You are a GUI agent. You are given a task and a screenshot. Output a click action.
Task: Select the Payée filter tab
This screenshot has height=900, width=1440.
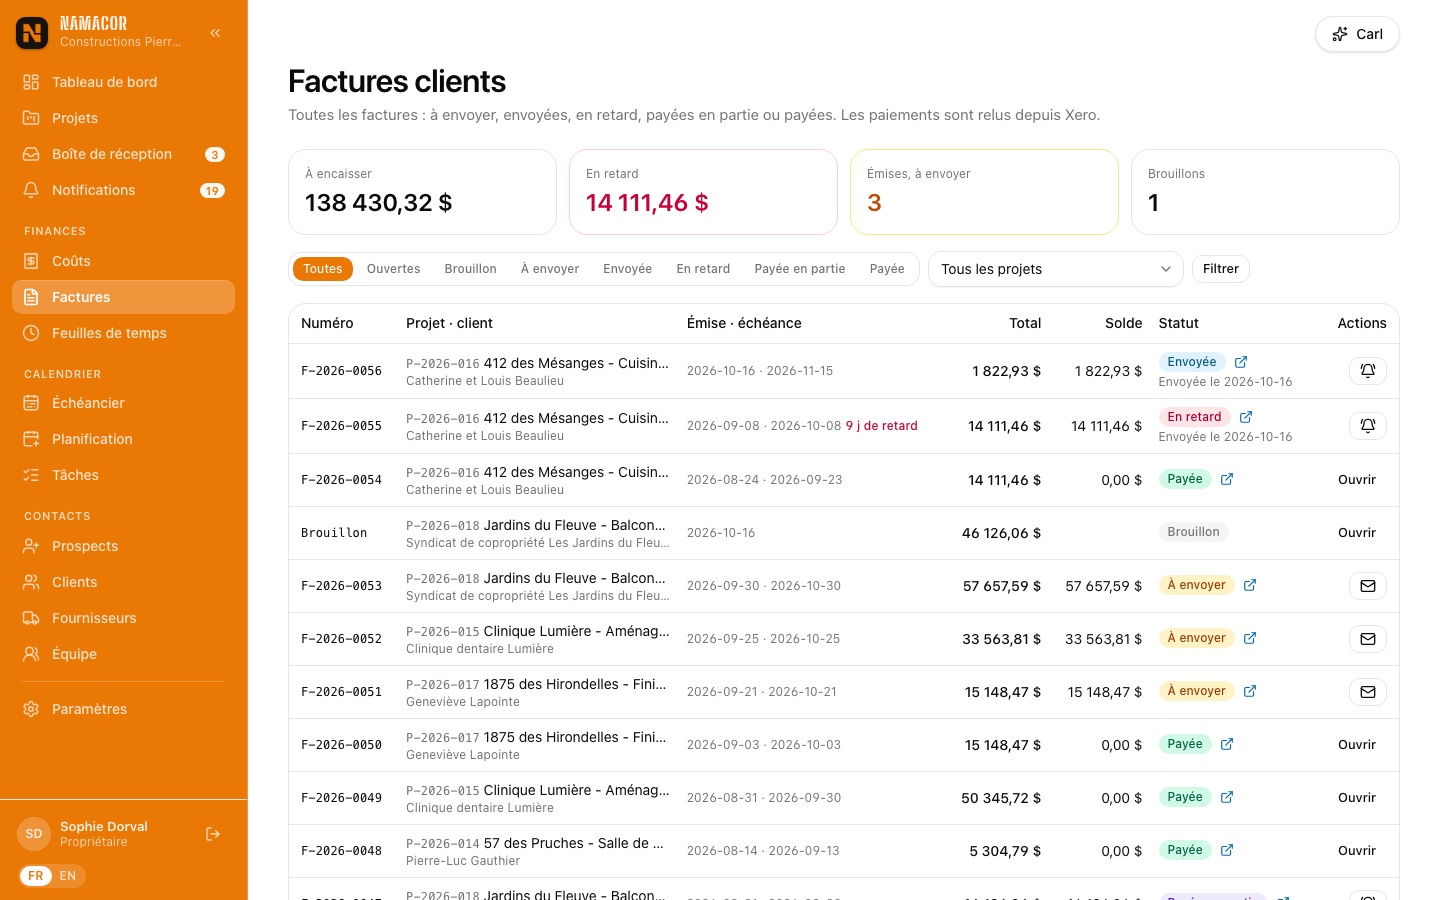(887, 269)
